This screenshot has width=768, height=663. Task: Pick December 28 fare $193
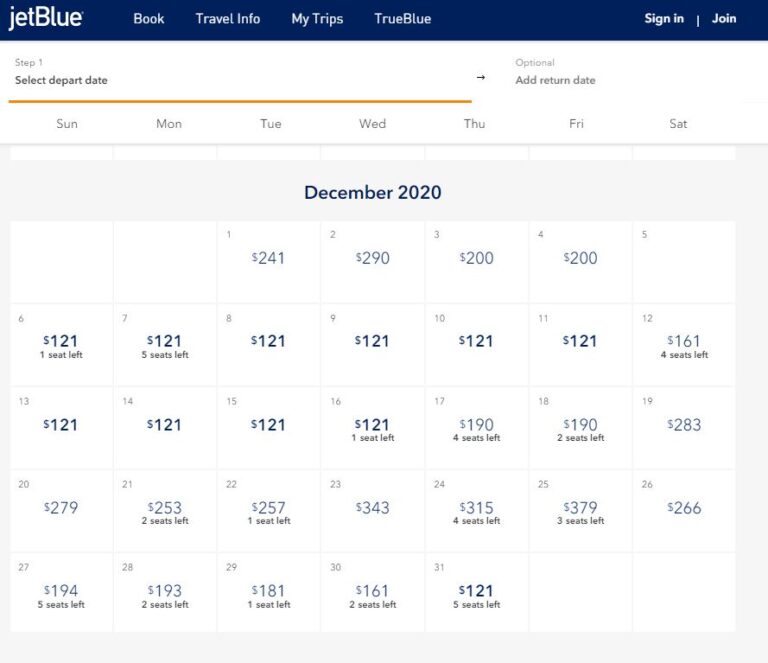pyautogui.click(x=165, y=594)
